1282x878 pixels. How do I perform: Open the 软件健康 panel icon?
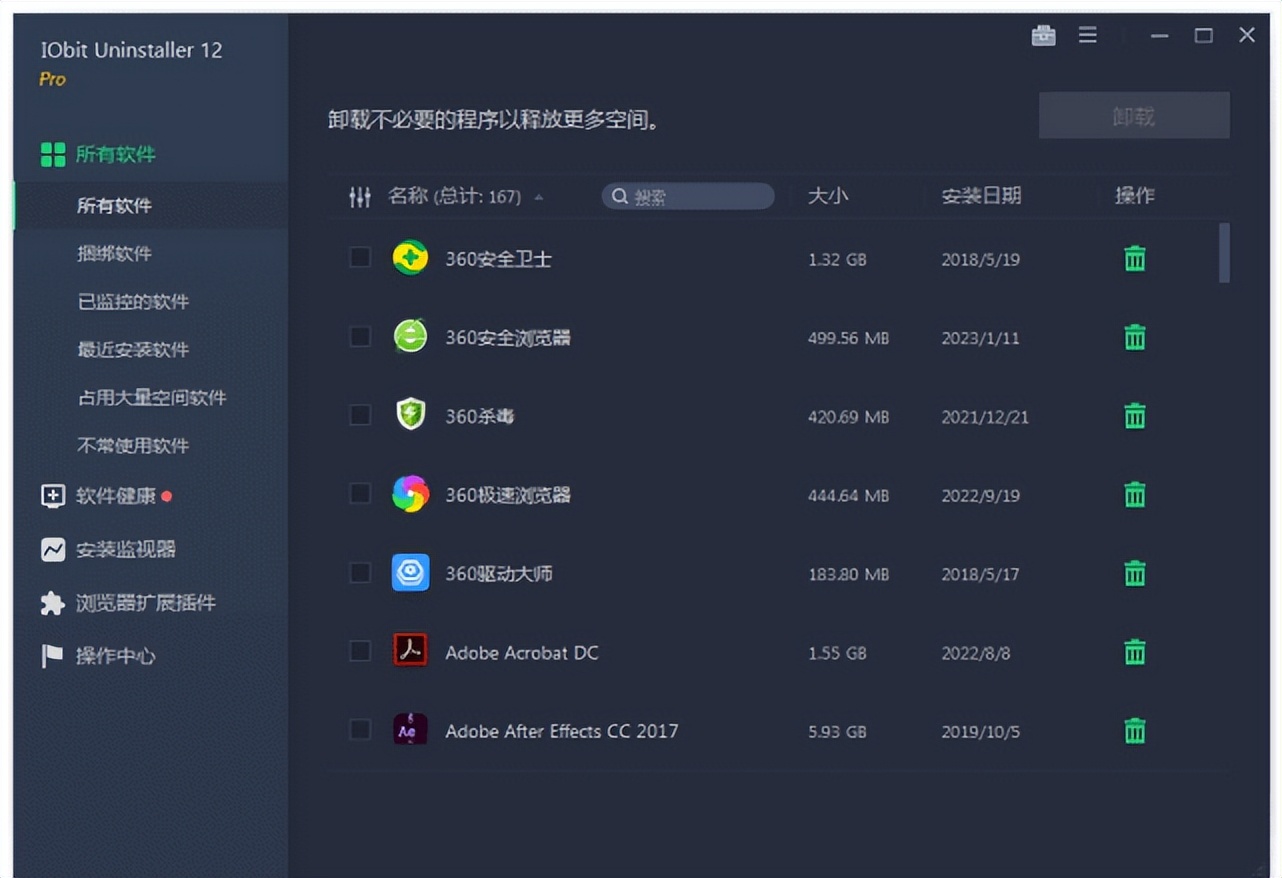pyautogui.click(x=51, y=495)
